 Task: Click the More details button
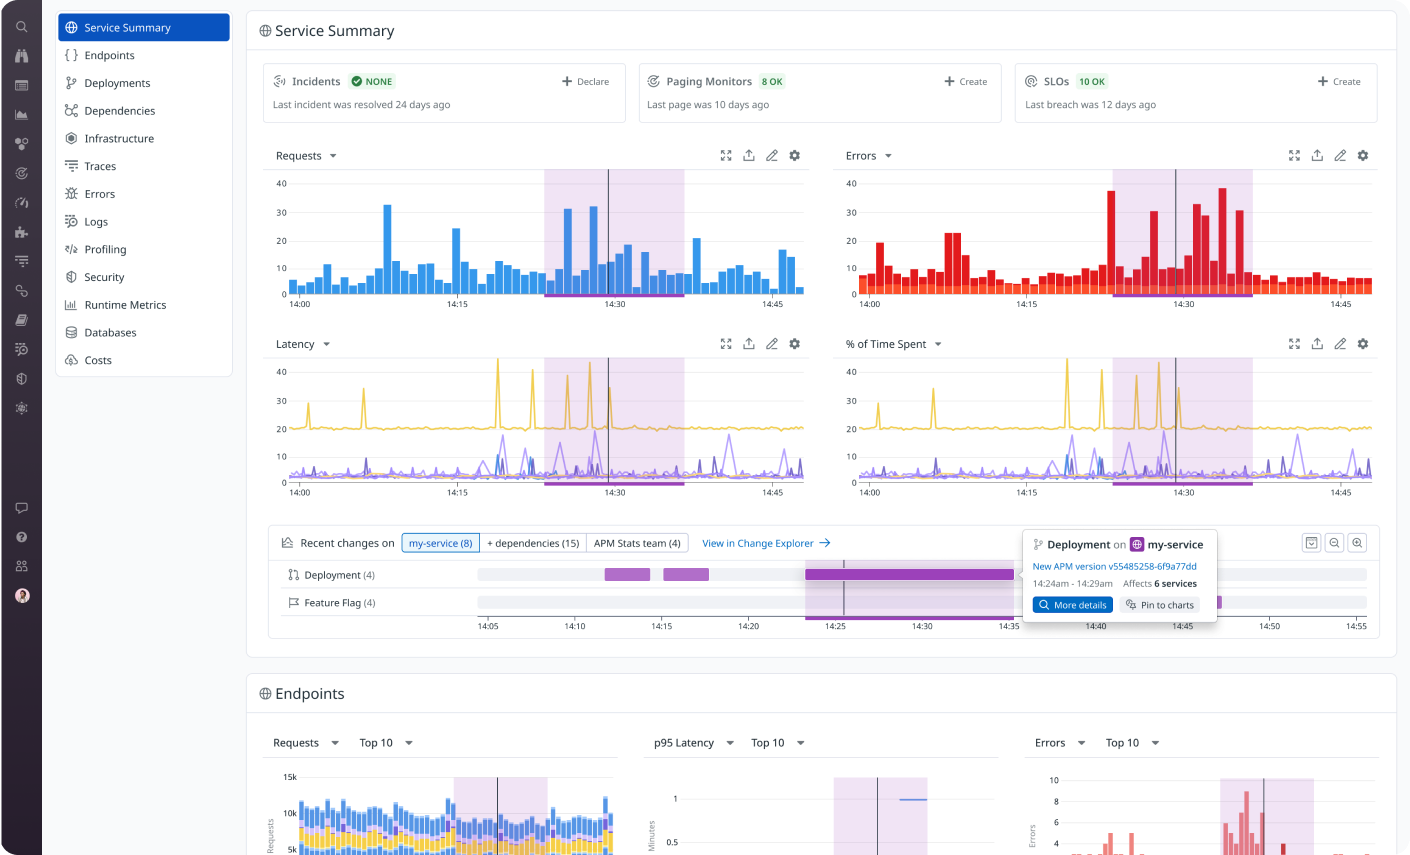[x=1072, y=605]
